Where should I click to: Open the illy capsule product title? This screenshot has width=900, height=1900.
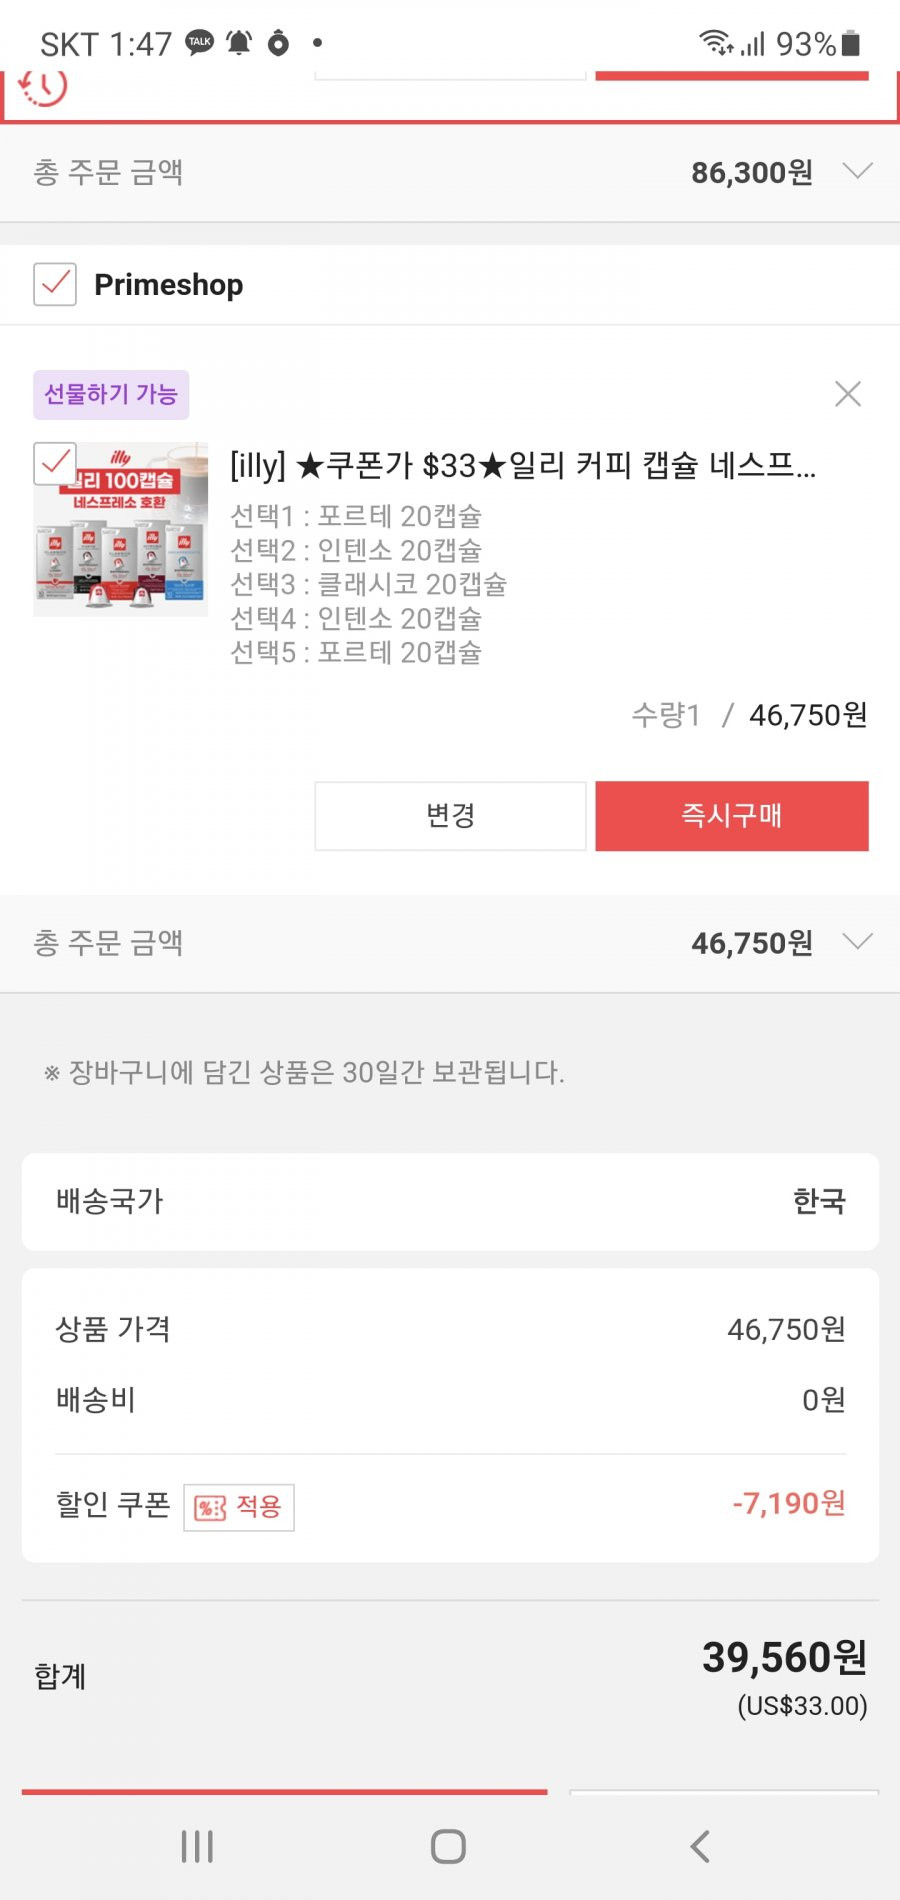523,465
